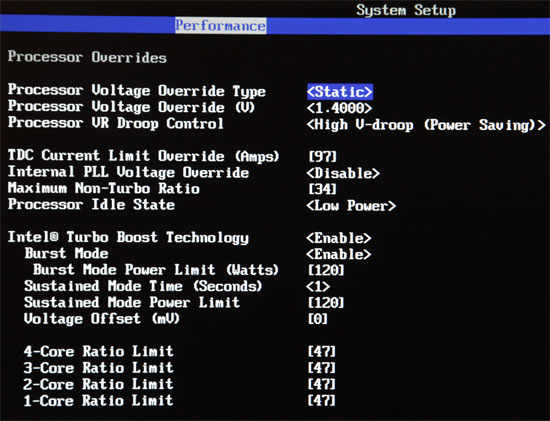Edit Sustained Mode Power Limit 120 value
Viewport: 550px width, 421px height.
326,303
